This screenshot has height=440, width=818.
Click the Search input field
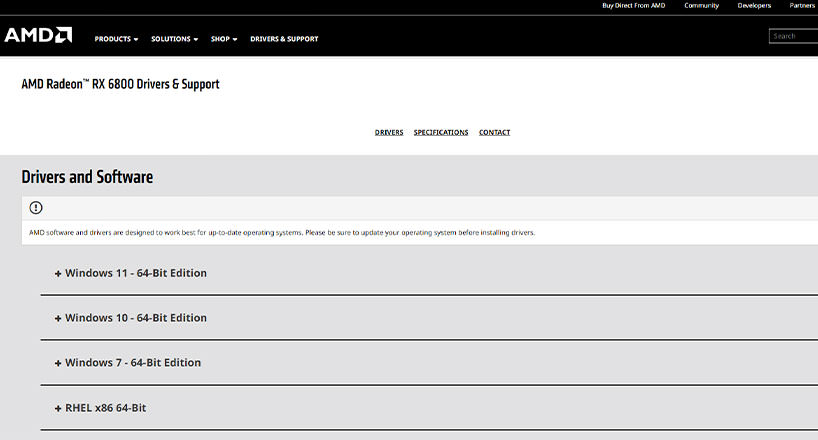[793, 36]
